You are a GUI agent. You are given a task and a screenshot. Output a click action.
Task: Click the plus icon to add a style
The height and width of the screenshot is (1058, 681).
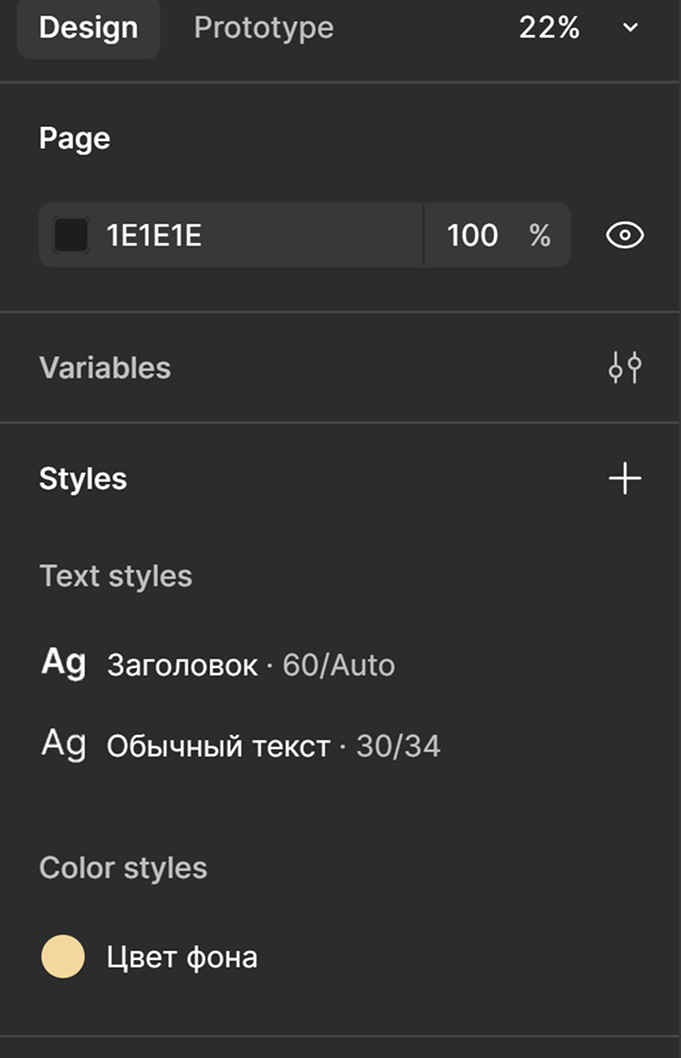pyautogui.click(x=625, y=479)
